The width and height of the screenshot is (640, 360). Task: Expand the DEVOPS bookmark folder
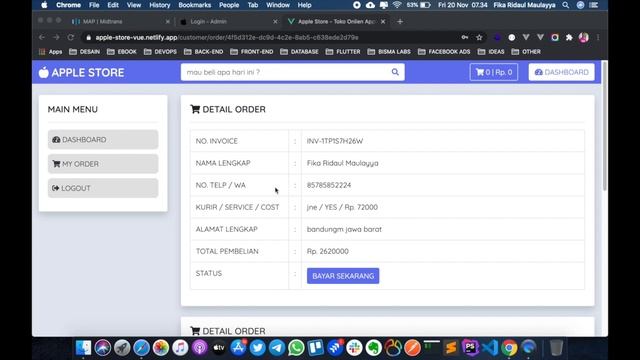pyautogui.click(x=160, y=52)
